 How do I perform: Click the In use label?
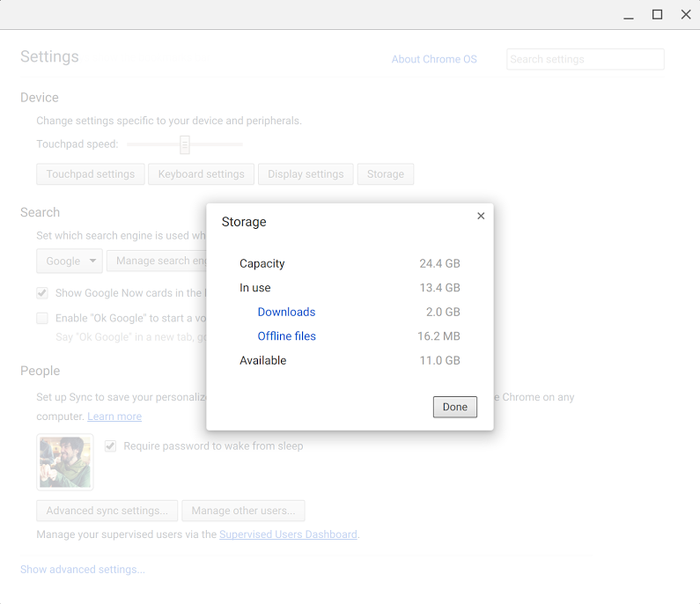[255, 287]
